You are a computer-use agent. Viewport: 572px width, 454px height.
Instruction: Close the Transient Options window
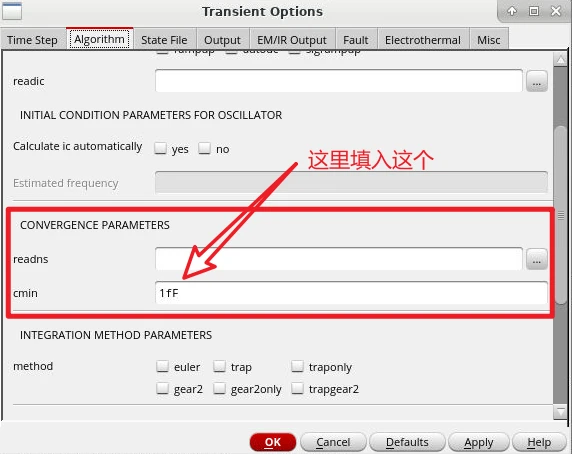click(x=556, y=11)
